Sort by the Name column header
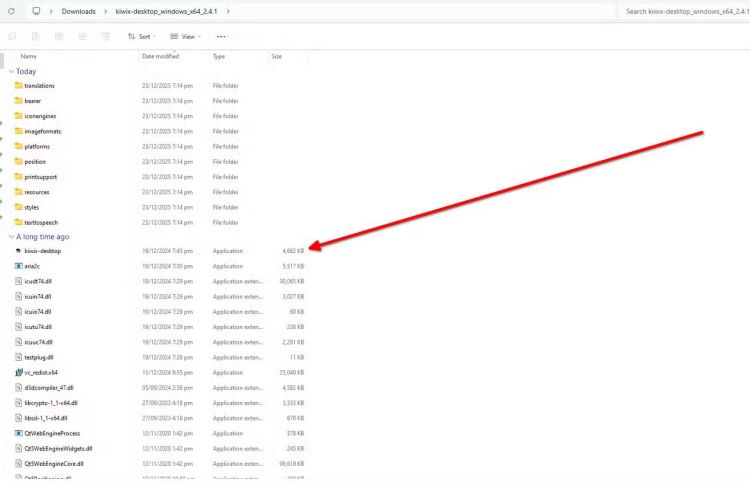Viewport: 750px width, 482px height. [x=29, y=56]
